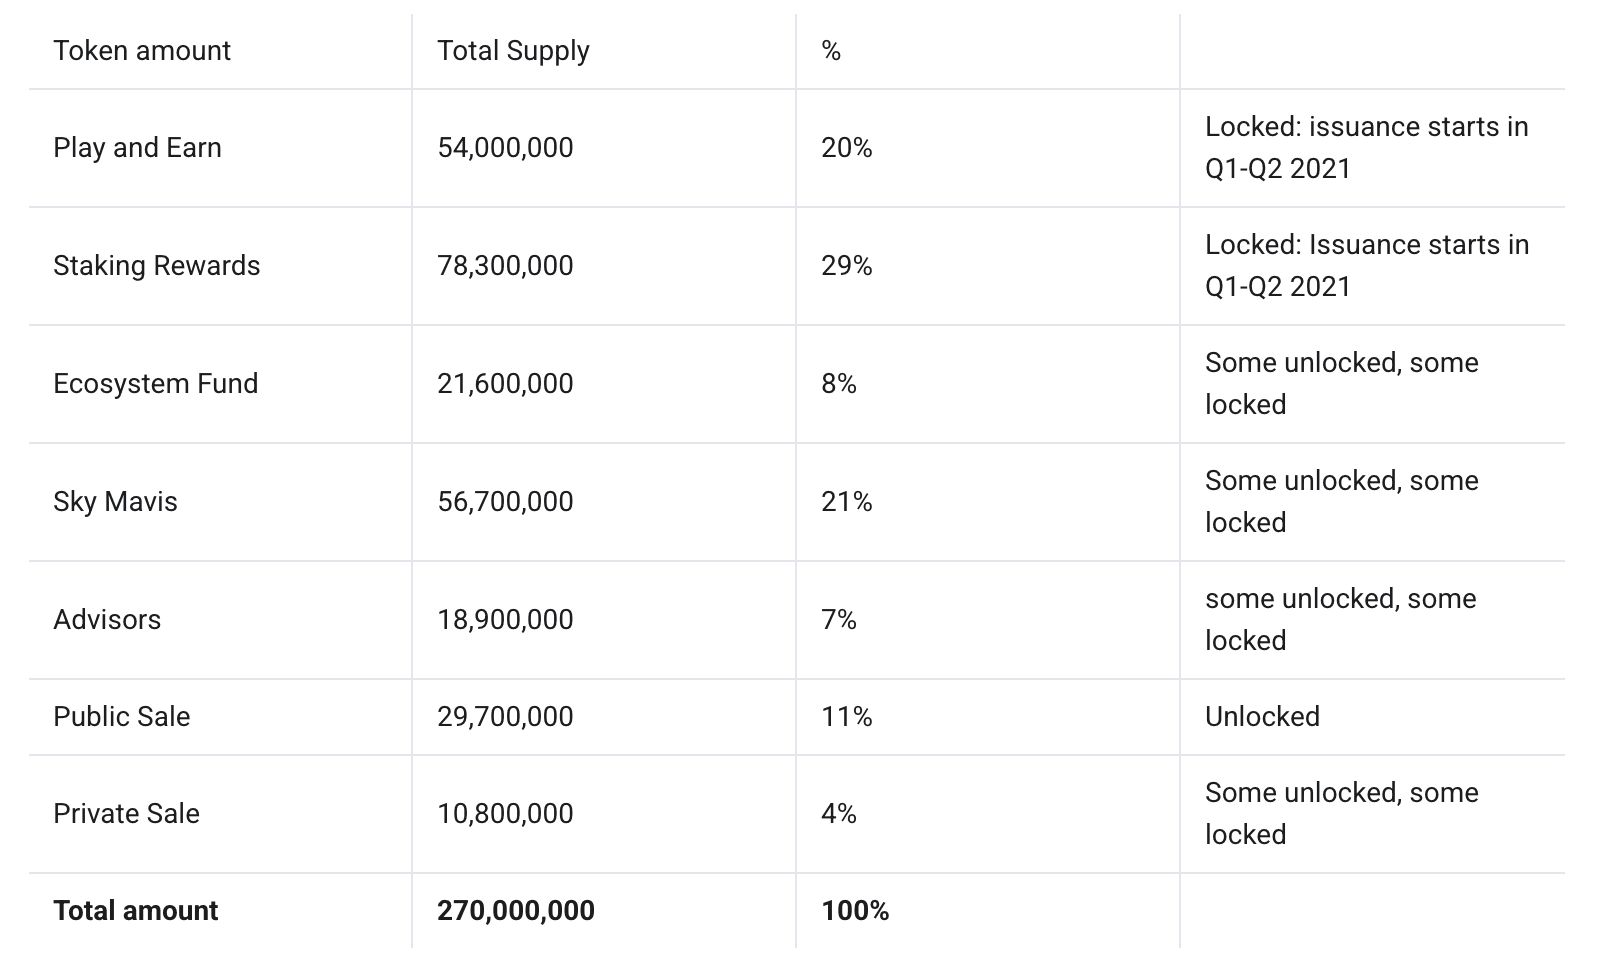Select the "Play and Earn" row label
The image size is (1600, 976).
pos(137,148)
